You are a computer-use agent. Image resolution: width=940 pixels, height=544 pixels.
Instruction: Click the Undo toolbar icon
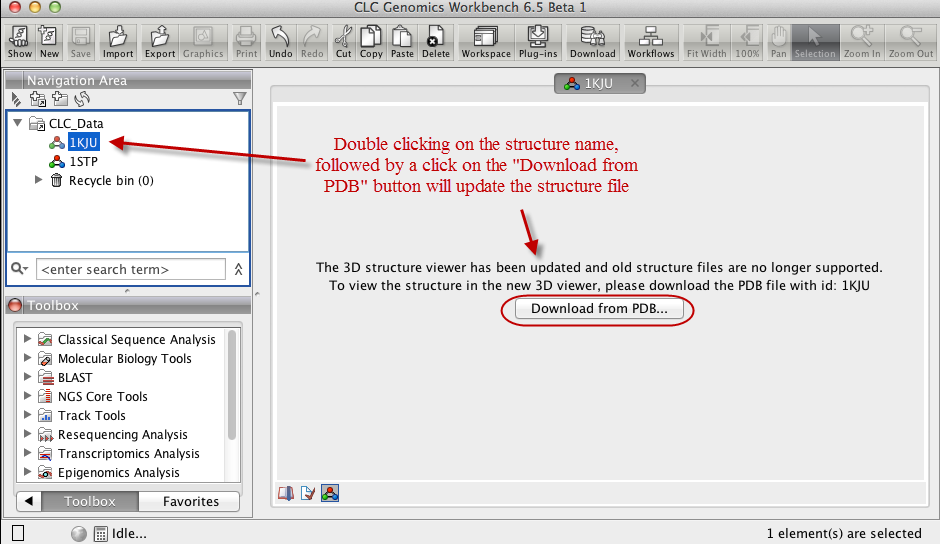(x=281, y=41)
